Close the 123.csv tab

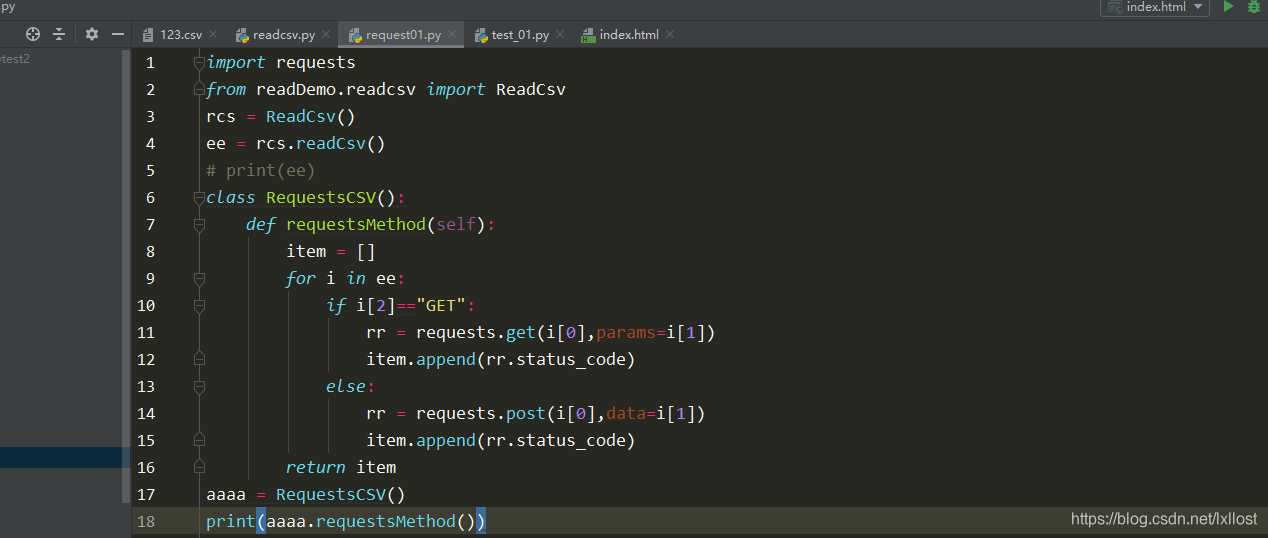212,35
